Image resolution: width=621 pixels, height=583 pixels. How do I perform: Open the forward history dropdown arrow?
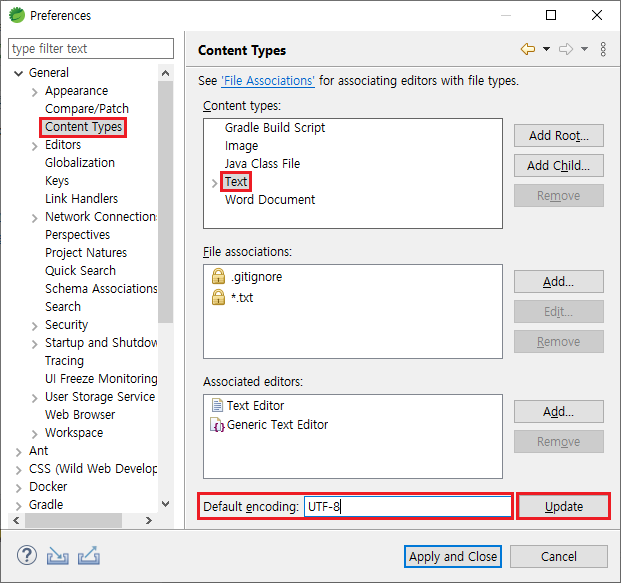(584, 49)
